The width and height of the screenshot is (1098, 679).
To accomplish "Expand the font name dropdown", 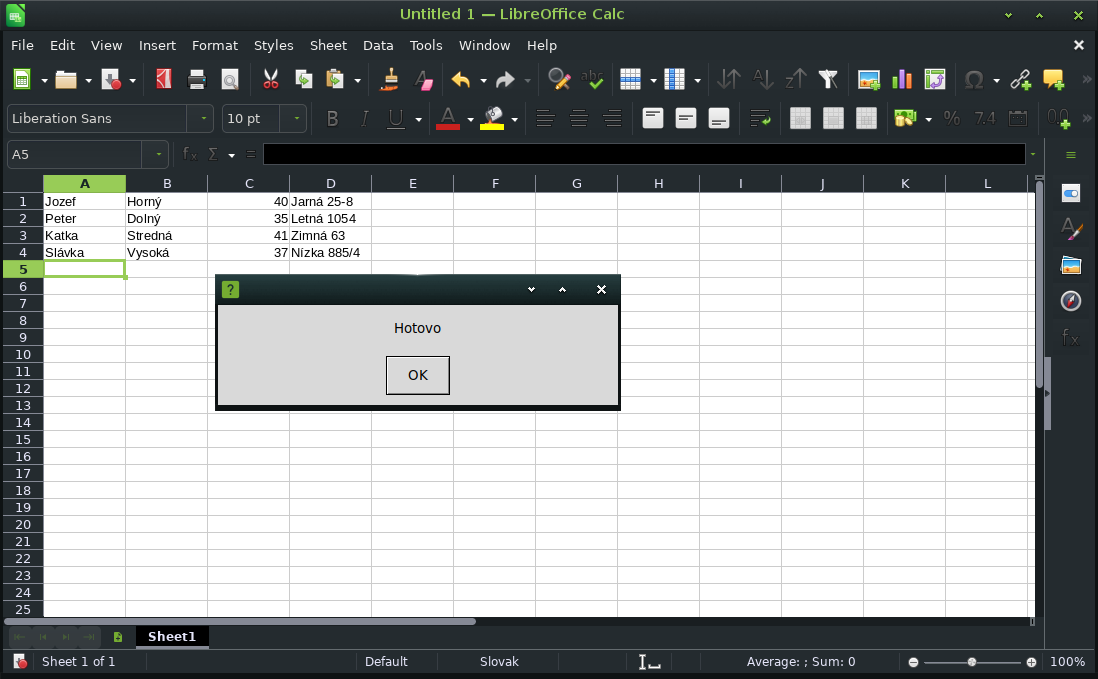I will 205,119.
